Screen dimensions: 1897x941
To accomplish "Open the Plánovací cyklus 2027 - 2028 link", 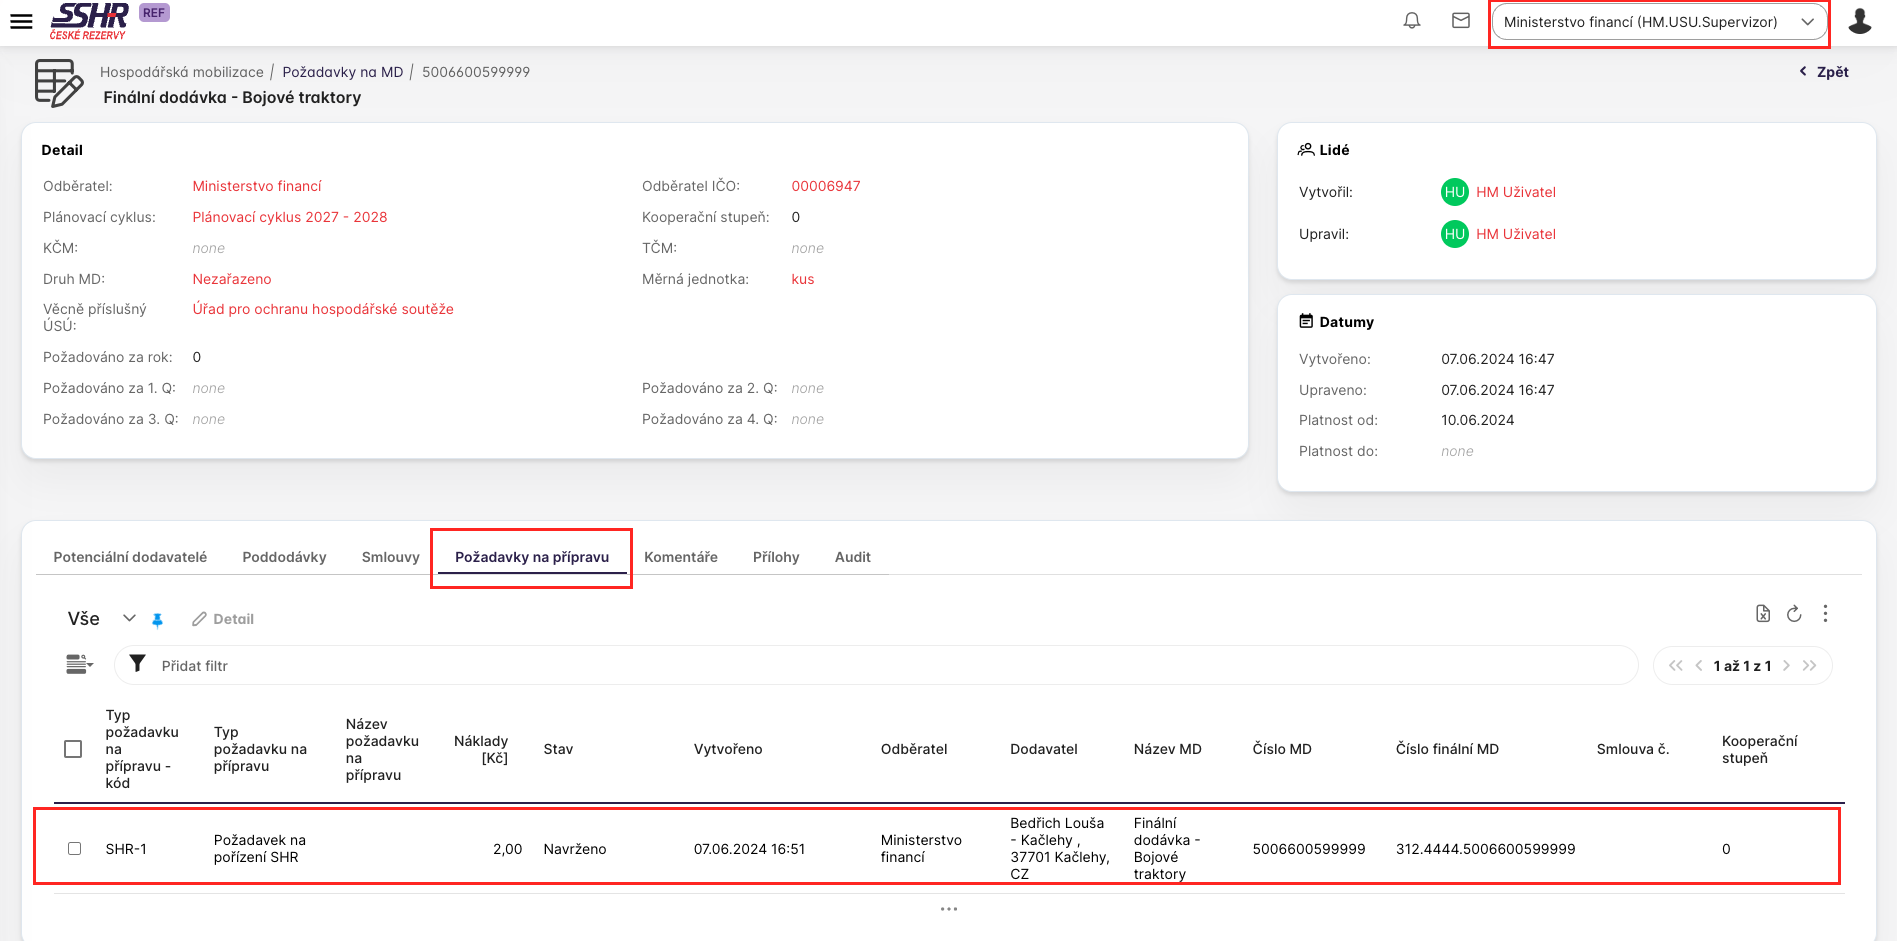I will (x=289, y=217).
